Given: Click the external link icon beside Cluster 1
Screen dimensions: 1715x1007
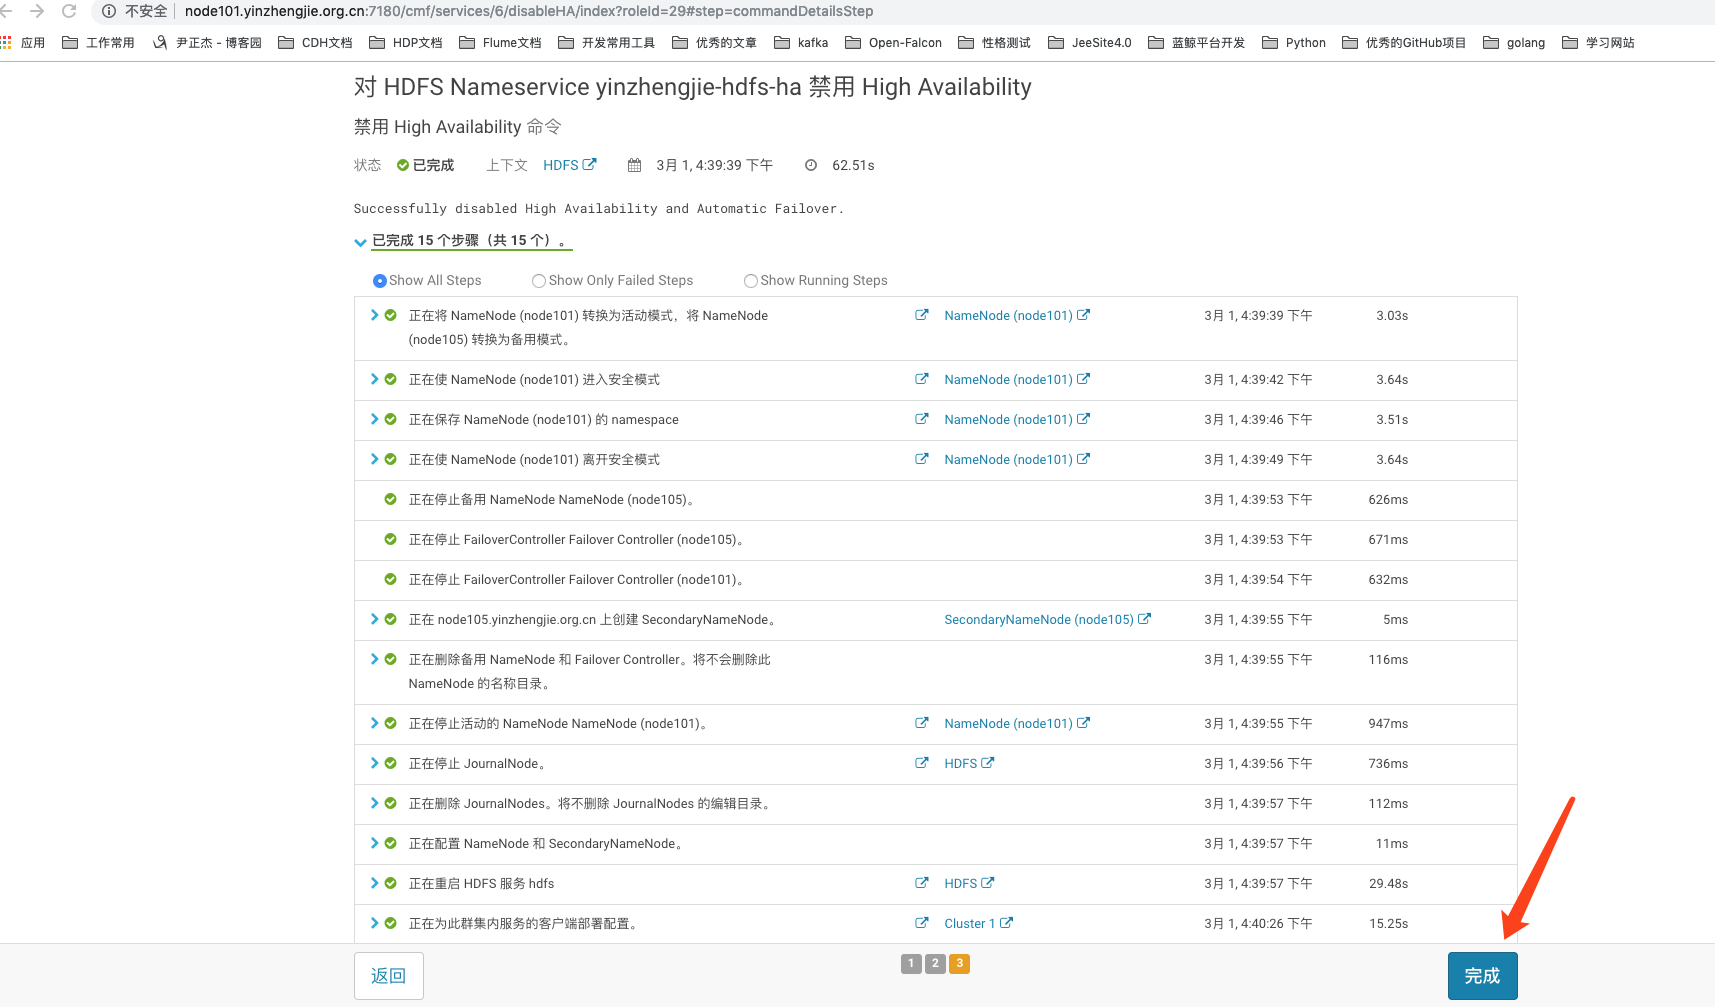Looking at the screenshot, I should pyautogui.click(x=1009, y=923).
